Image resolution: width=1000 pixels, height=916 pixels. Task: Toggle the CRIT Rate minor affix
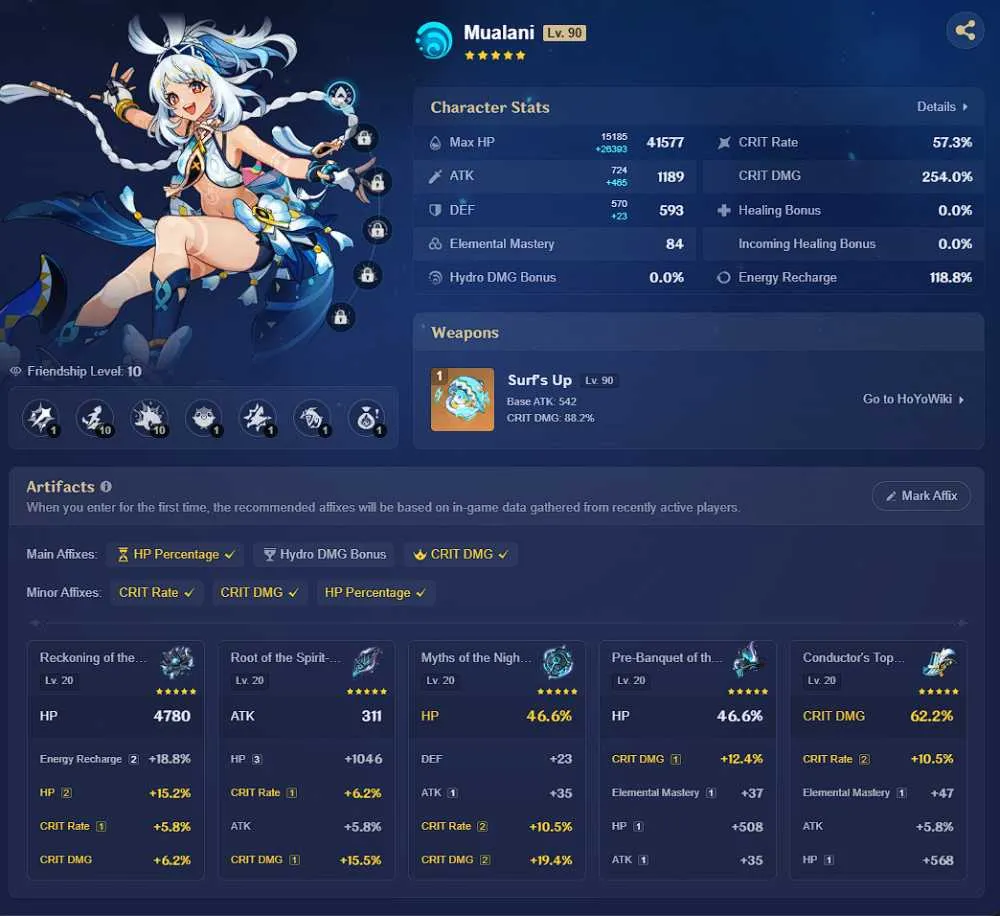pyautogui.click(x=156, y=593)
